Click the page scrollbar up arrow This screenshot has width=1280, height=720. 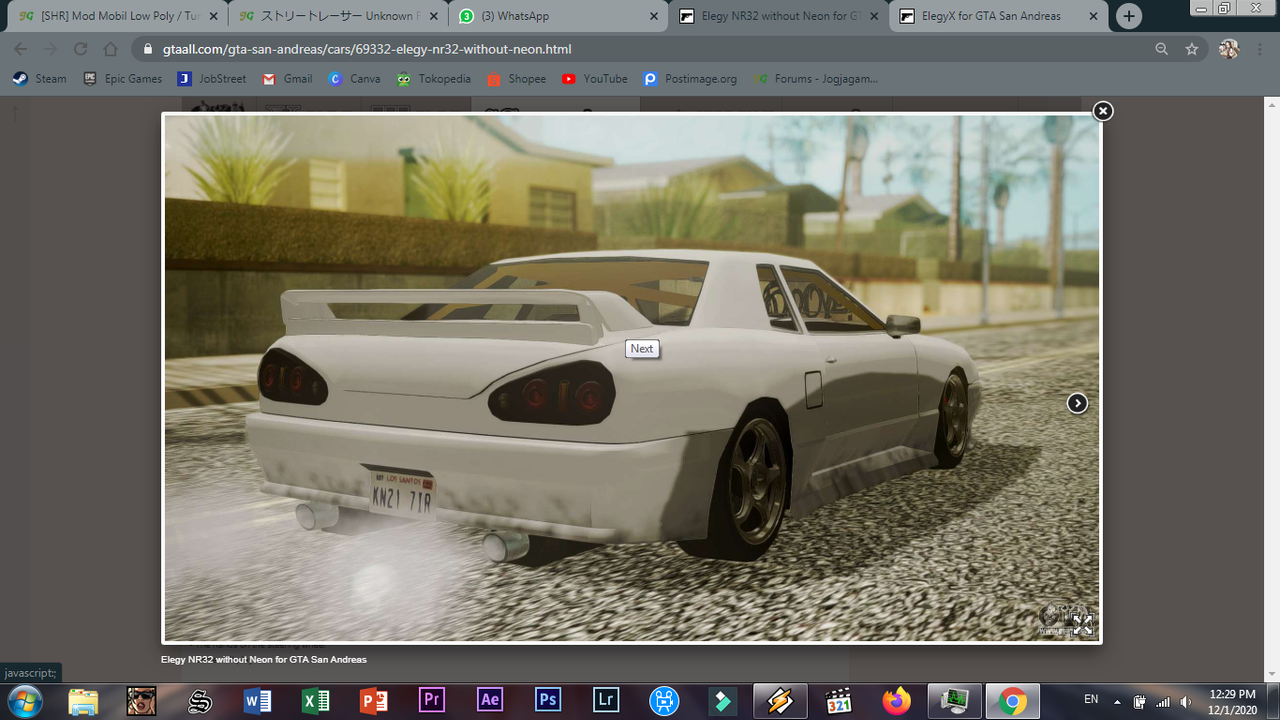[x=1271, y=105]
